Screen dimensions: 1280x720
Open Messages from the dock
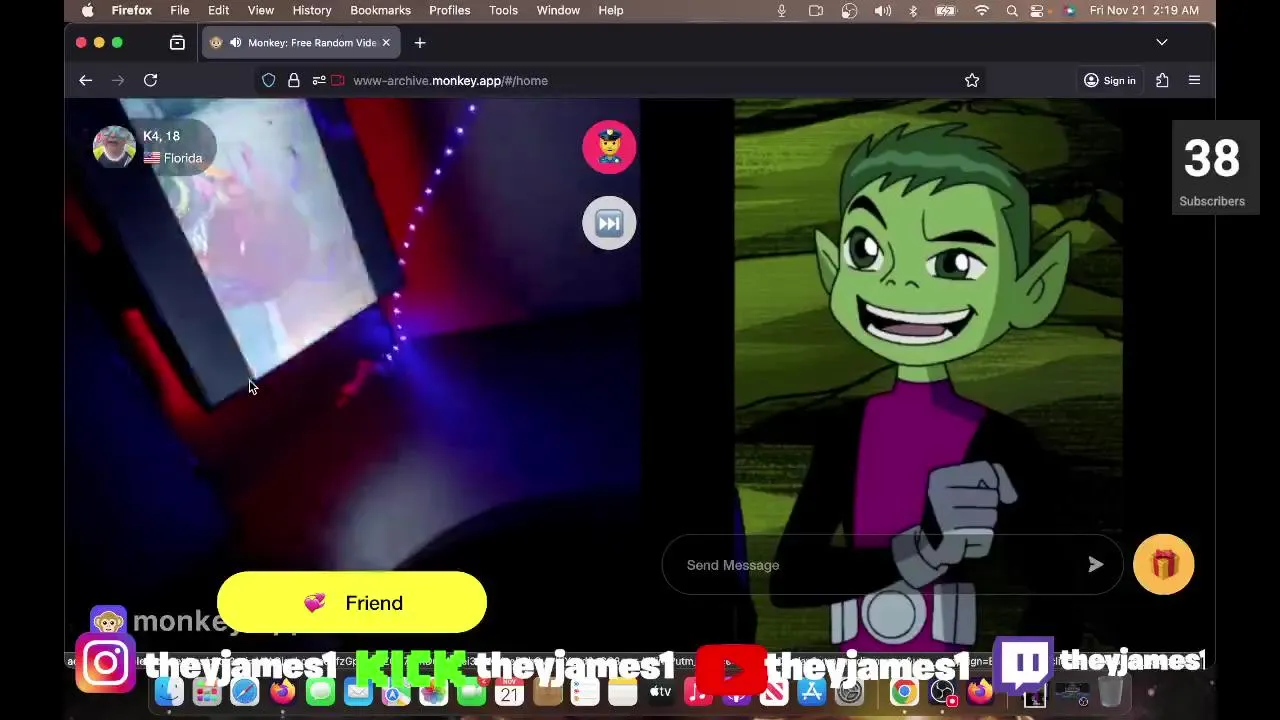[320, 691]
